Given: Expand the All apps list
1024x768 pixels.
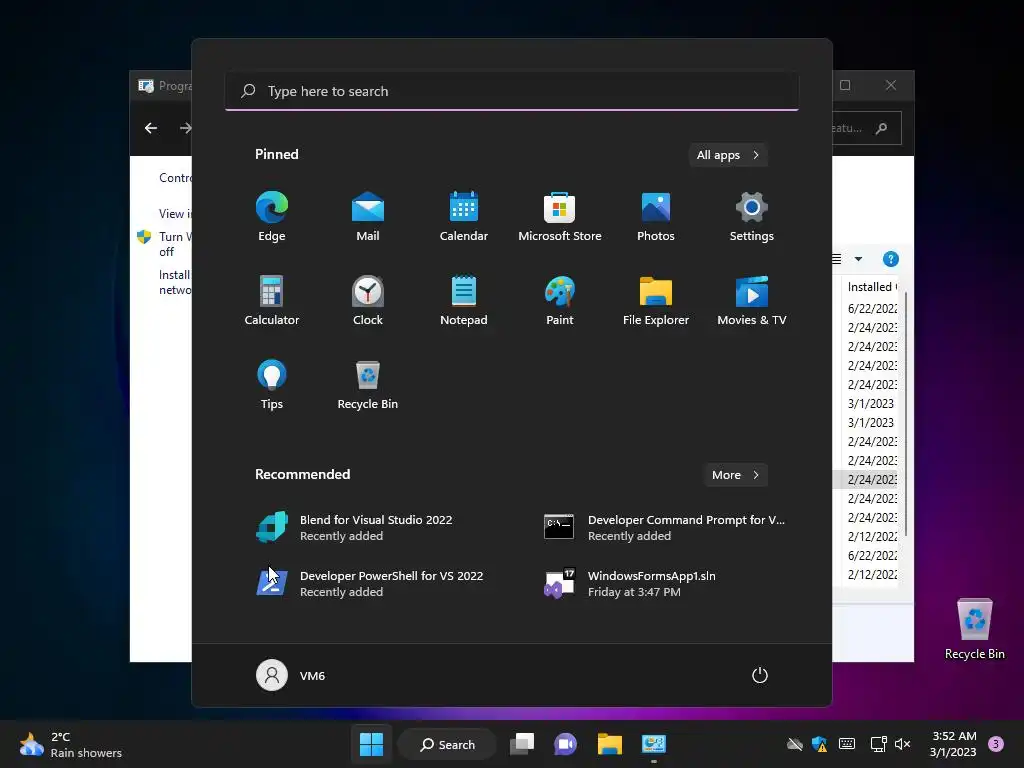Looking at the screenshot, I should (x=728, y=155).
